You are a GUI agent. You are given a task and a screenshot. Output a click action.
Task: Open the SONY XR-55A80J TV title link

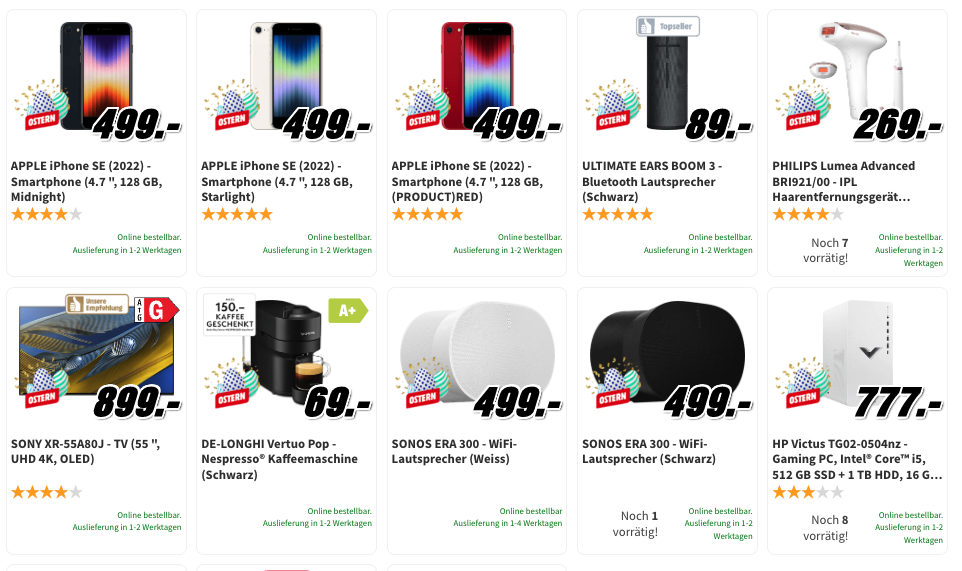pyautogui.click(x=85, y=452)
